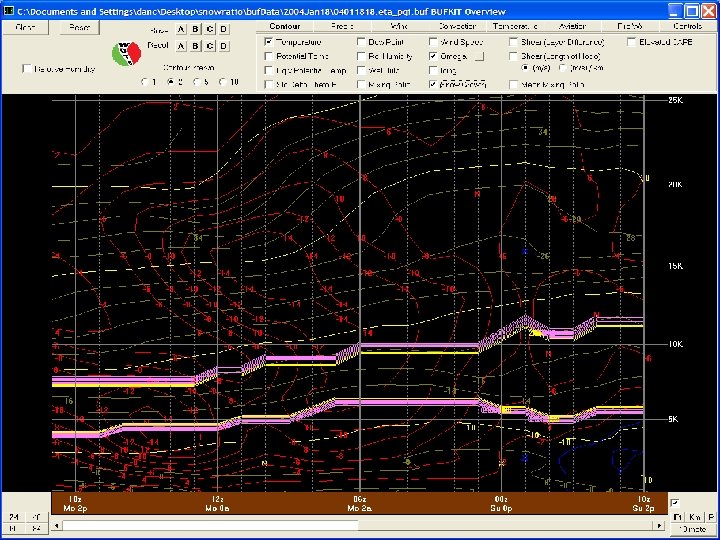Save current view to slot A
Image resolution: width=720 pixels, height=540 pixels.
pos(181,29)
